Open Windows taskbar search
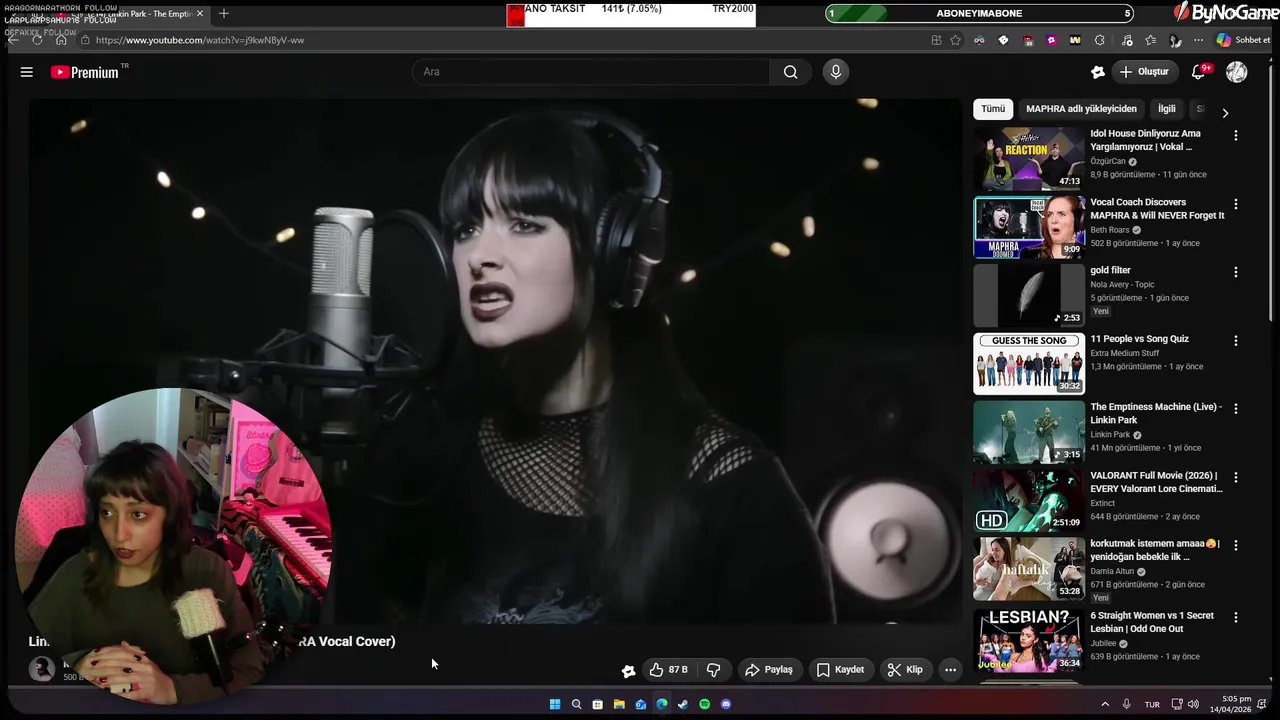Viewport: 1280px width, 720px height. 576,704
